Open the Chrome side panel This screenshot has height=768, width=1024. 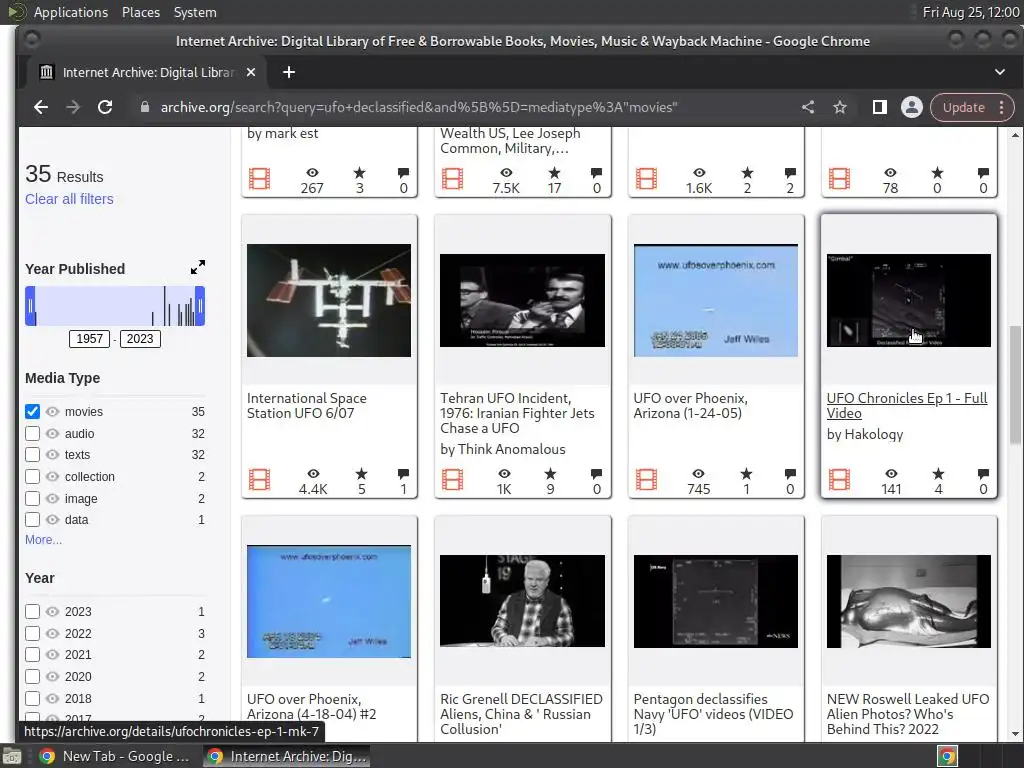click(880, 107)
